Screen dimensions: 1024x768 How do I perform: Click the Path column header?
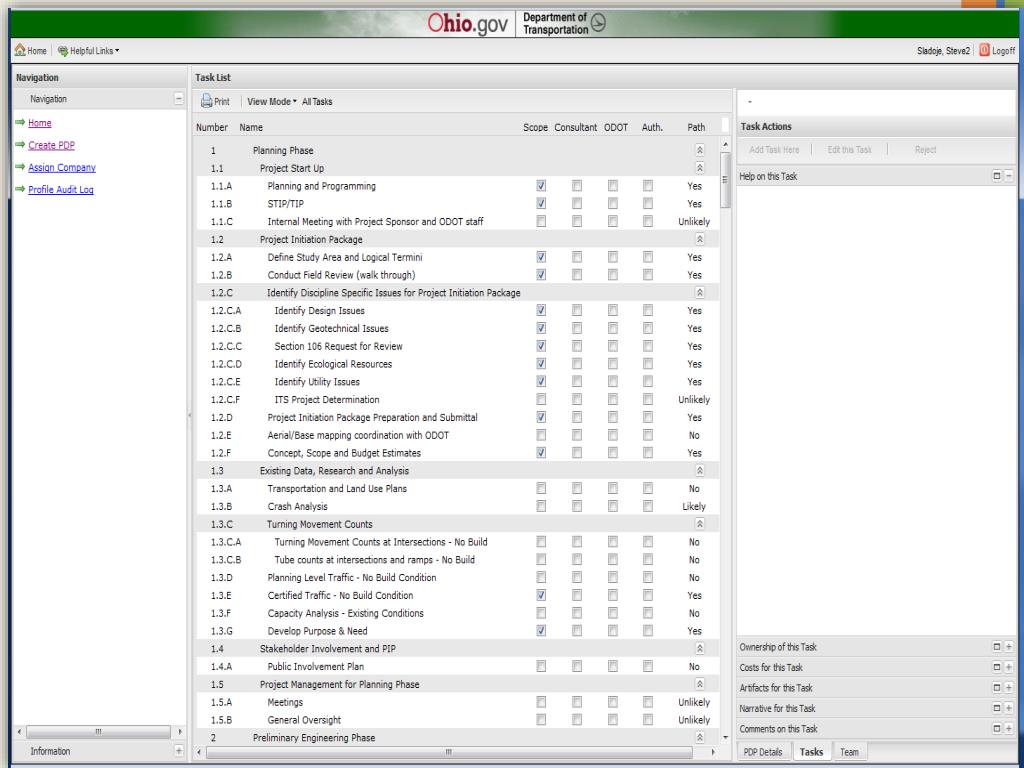coord(696,127)
